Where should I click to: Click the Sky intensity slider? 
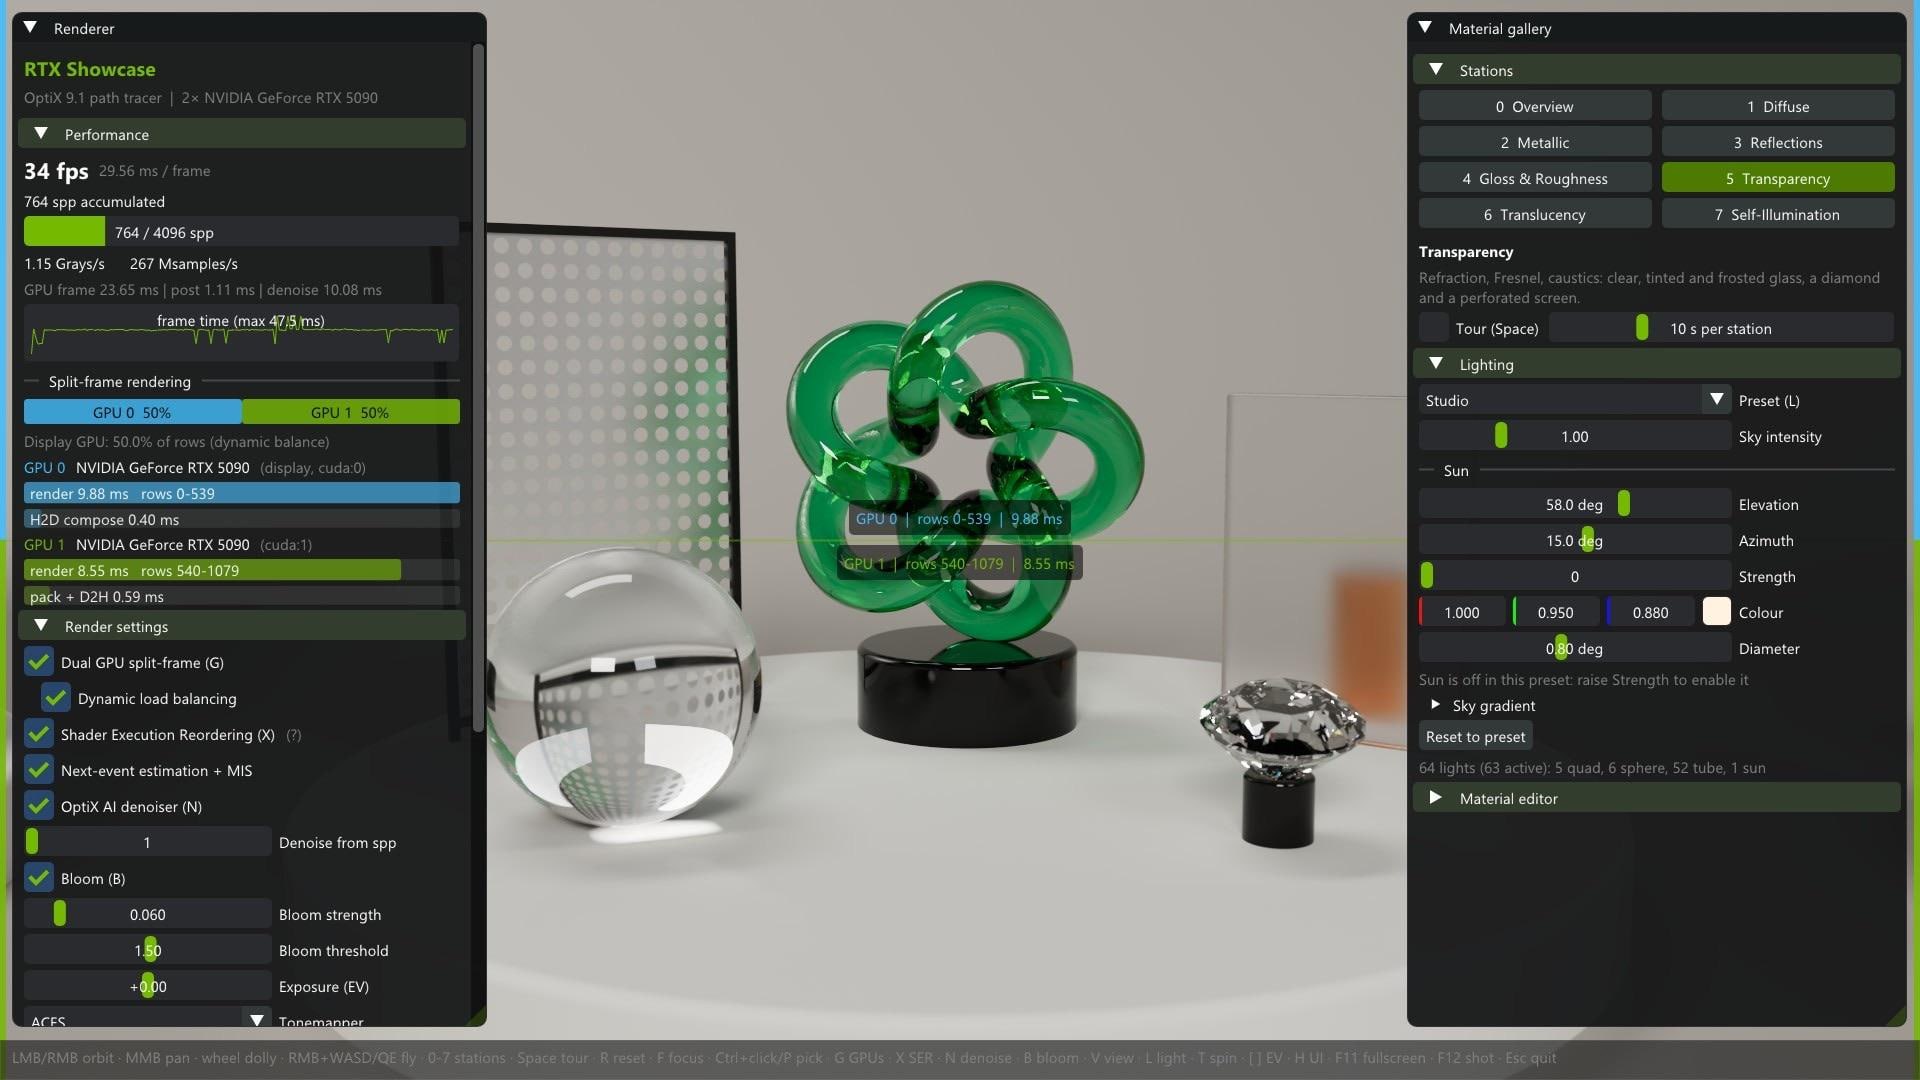(x=1574, y=436)
